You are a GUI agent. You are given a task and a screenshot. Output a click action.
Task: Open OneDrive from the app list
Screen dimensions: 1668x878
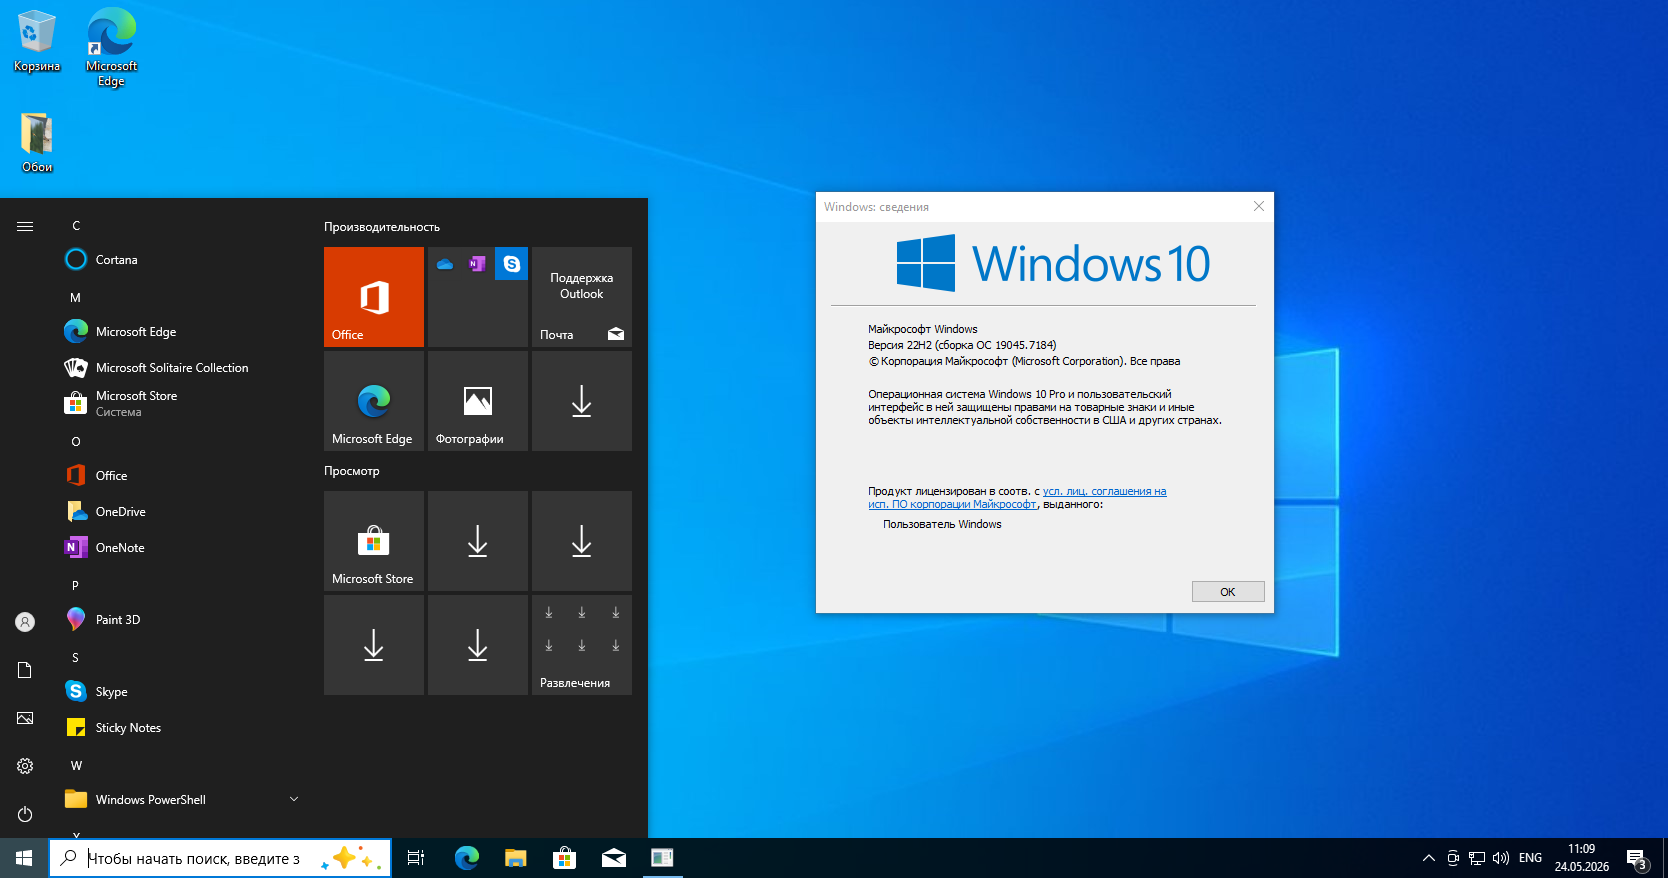point(182,512)
